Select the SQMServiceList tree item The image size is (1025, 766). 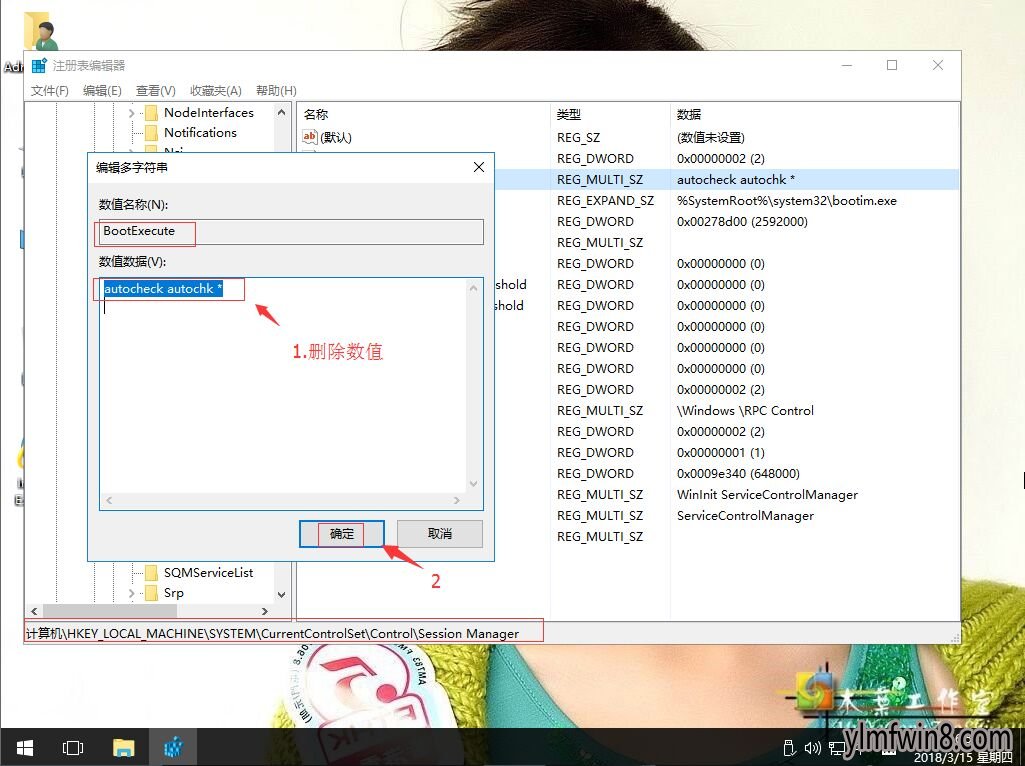pos(209,573)
